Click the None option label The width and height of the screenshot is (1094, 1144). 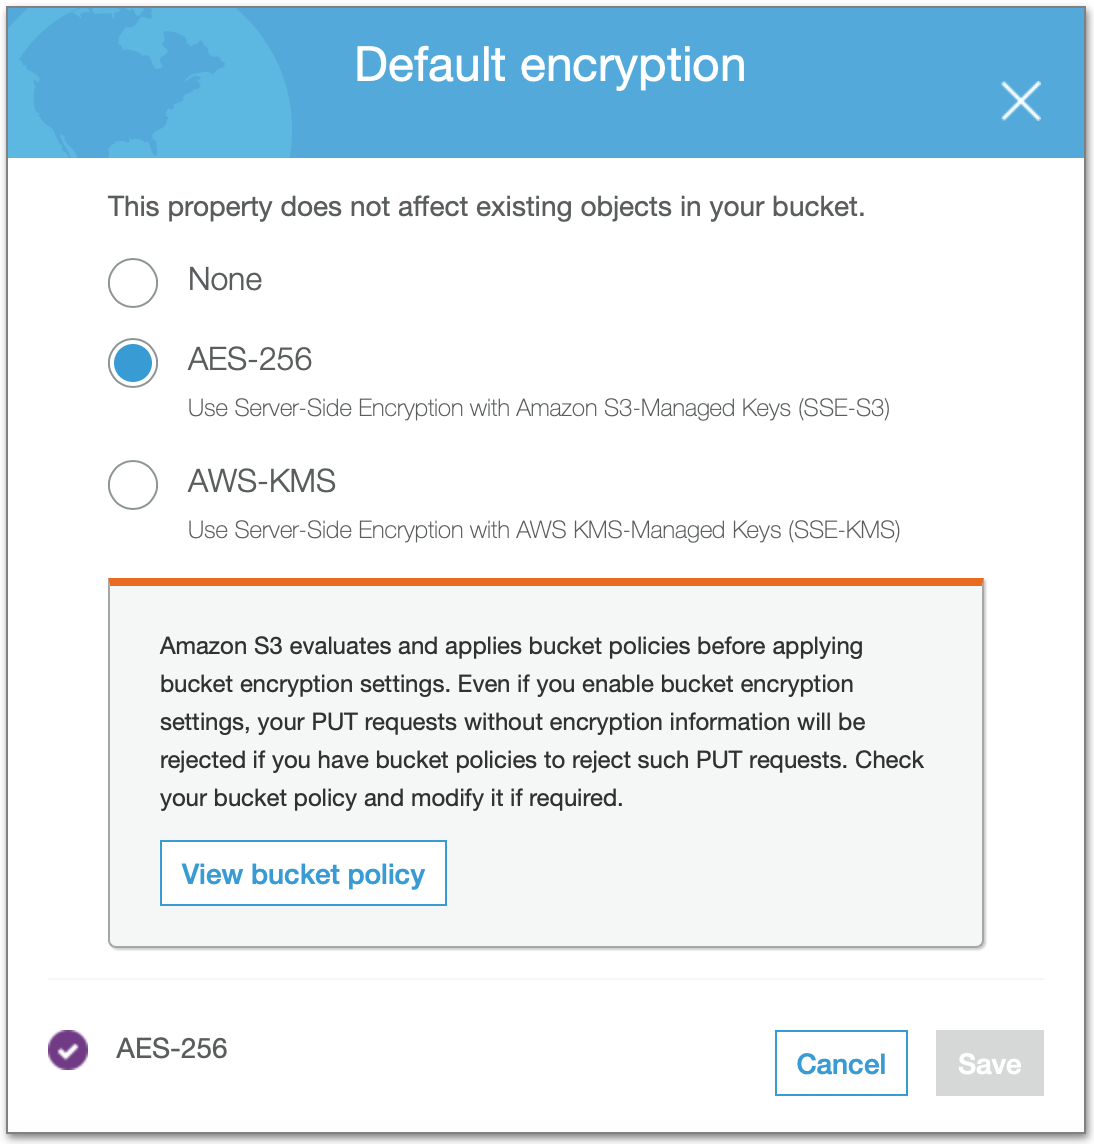click(x=225, y=279)
